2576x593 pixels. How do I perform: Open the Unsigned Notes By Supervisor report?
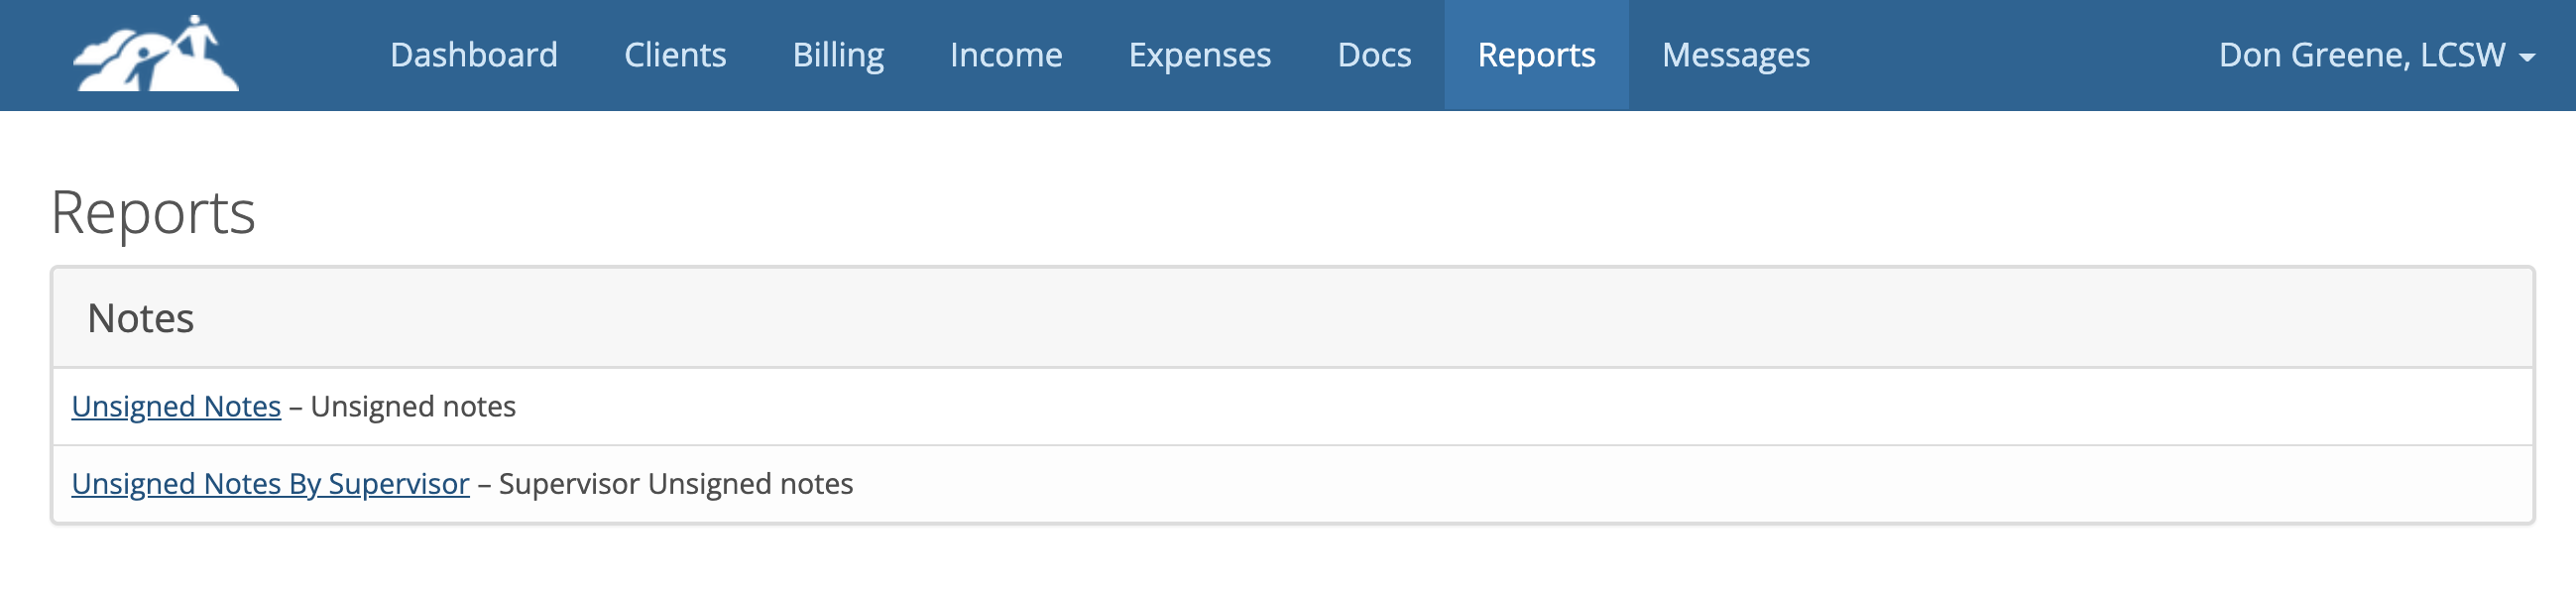270,483
